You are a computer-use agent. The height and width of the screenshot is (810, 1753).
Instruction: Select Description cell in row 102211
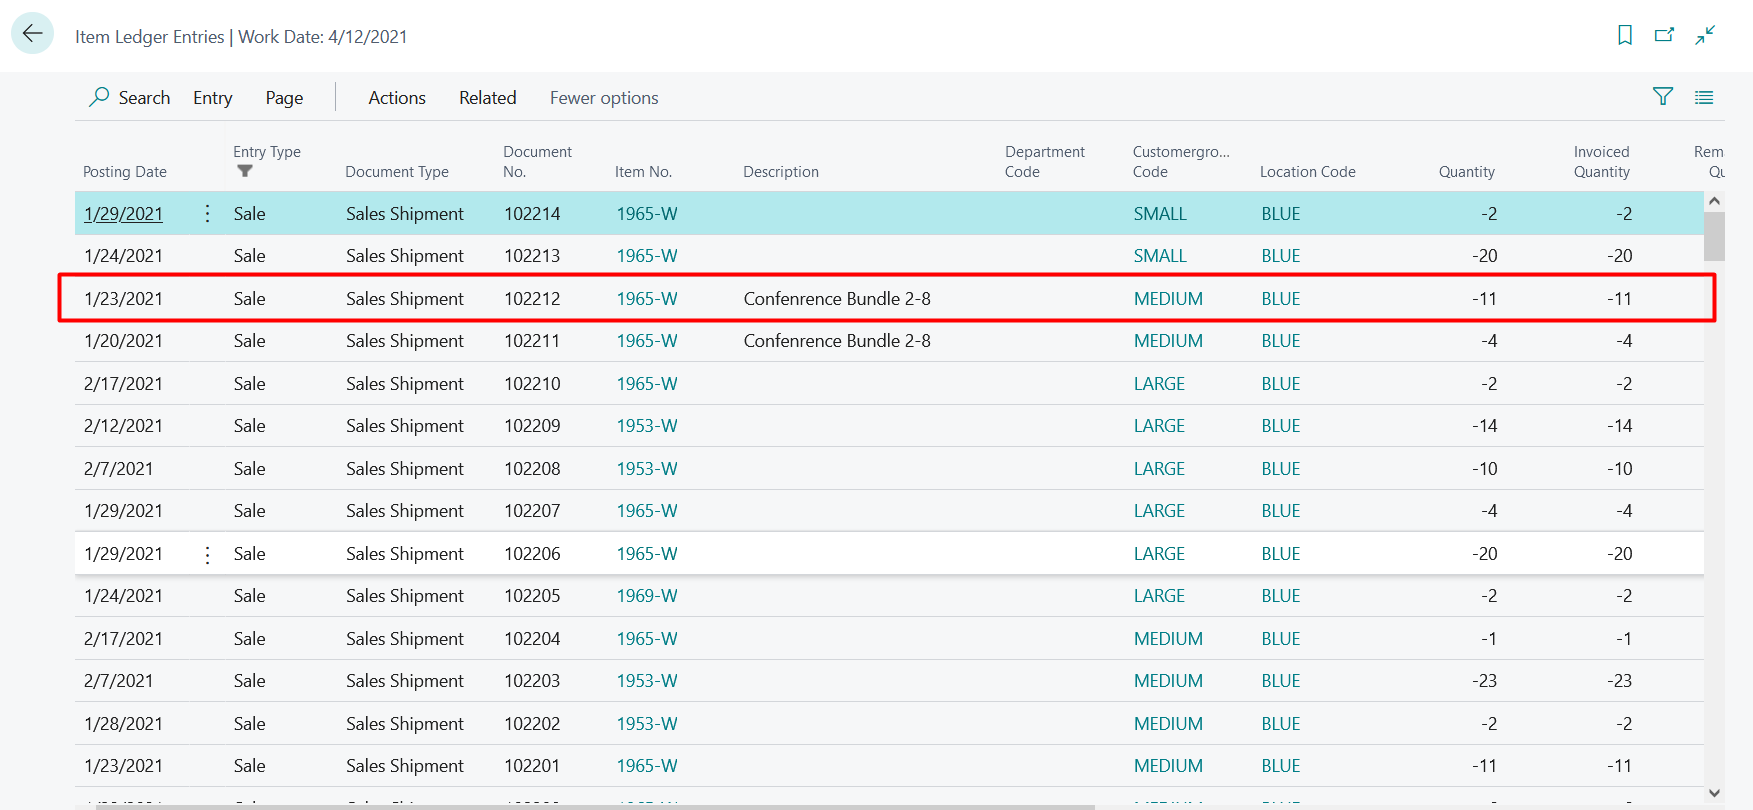(x=837, y=341)
